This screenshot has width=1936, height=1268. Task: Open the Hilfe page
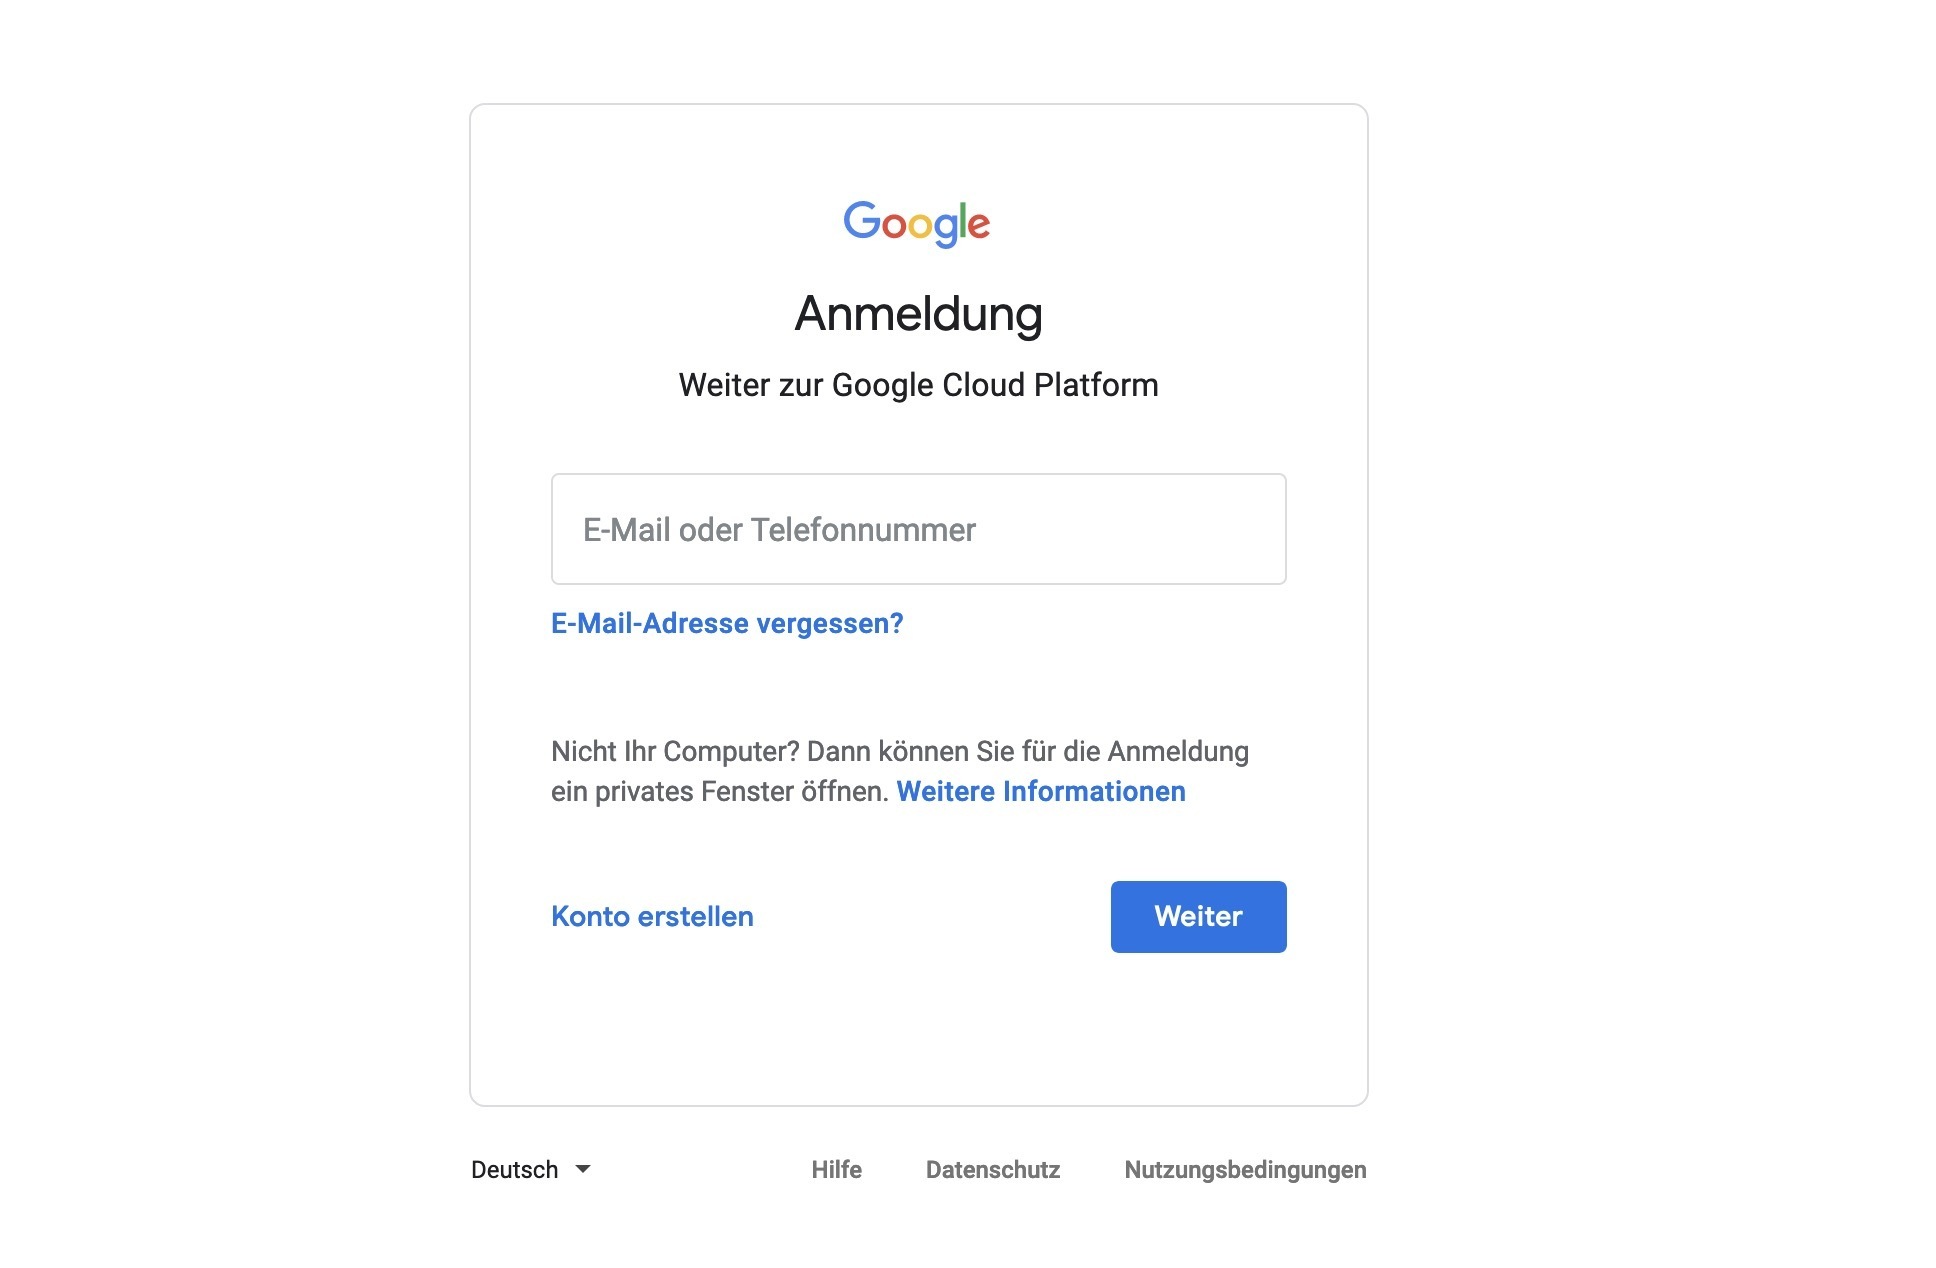coord(836,1169)
